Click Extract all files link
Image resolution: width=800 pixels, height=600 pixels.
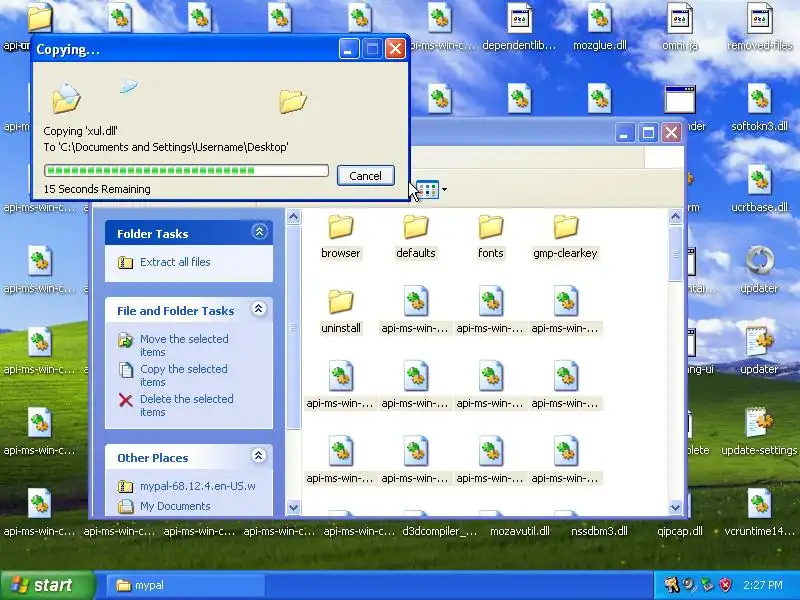pyautogui.click(x=175, y=262)
